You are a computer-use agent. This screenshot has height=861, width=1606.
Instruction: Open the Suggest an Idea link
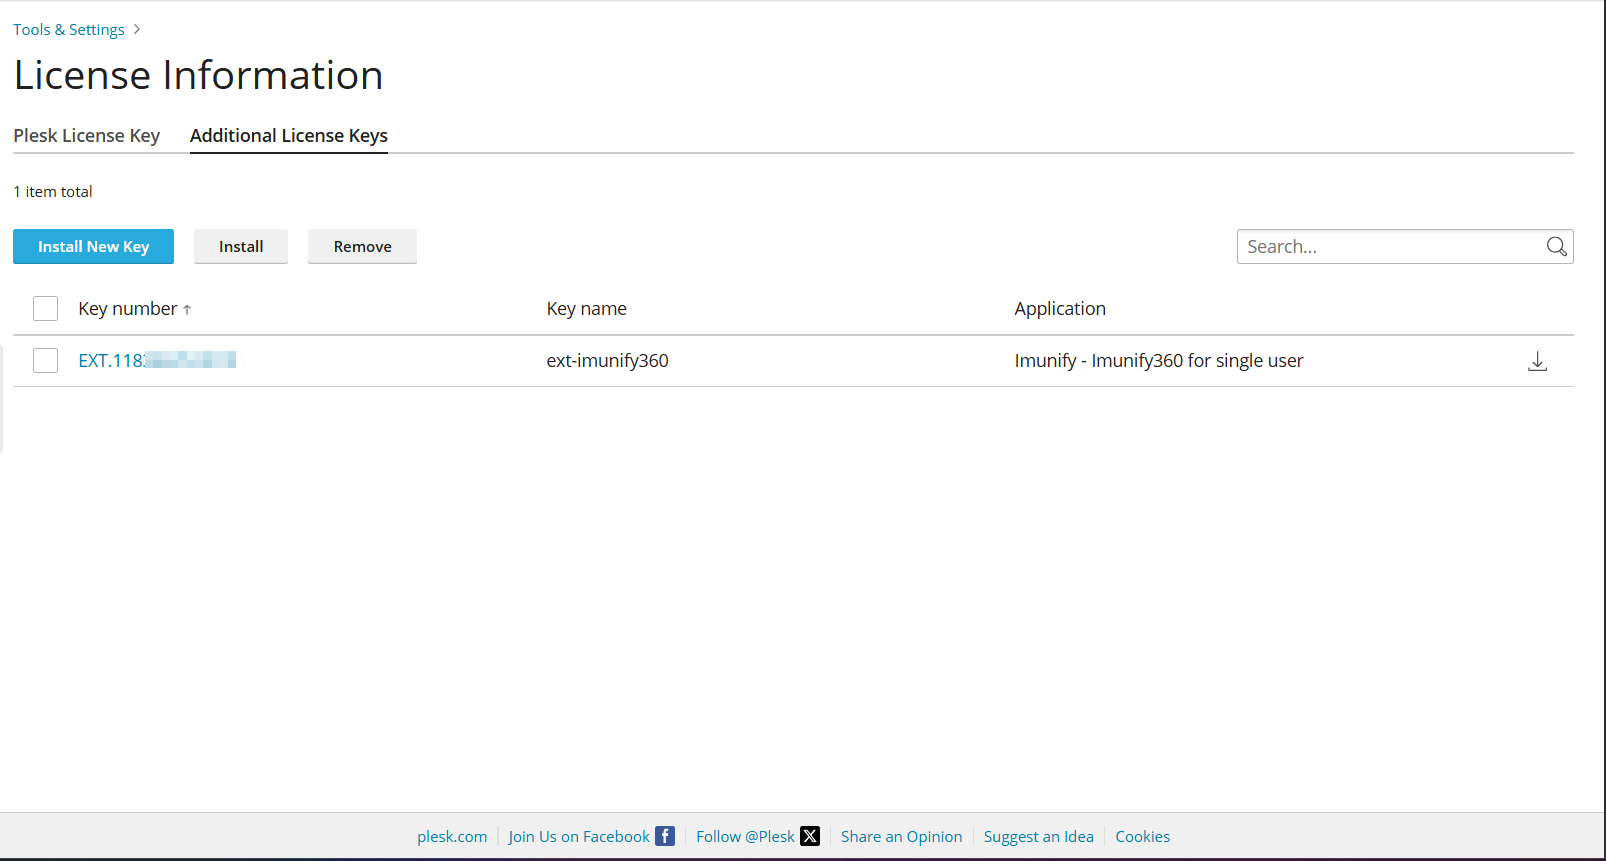(1039, 836)
